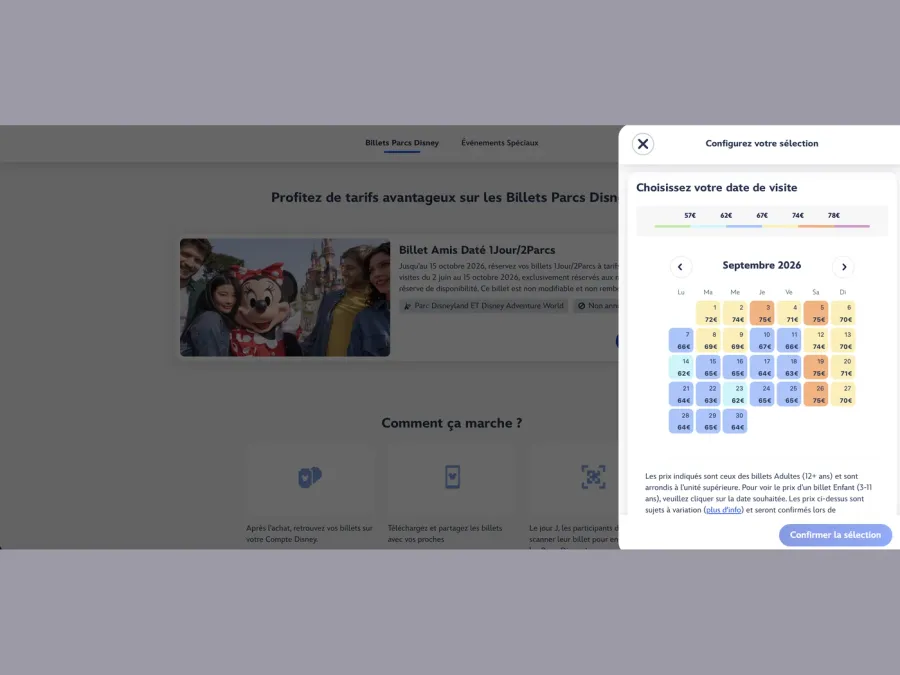Screen dimensions: 900x675
Task: Click the phone download icon
Action: [452, 477]
